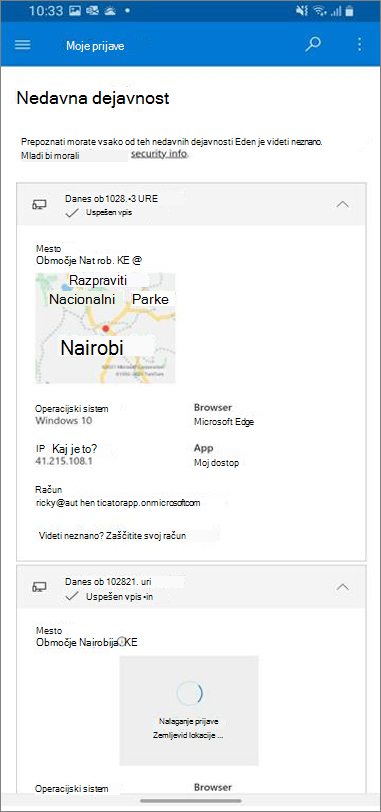Image resolution: width=381 pixels, height=812 pixels.
Task: Select the IP address 41.215.108.1
Action: tap(64, 461)
